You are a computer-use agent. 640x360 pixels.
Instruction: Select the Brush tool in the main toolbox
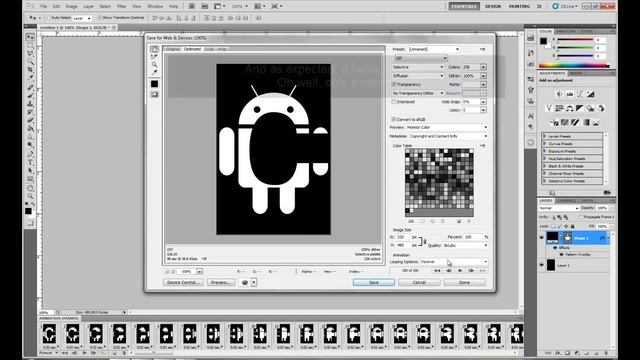30,95
